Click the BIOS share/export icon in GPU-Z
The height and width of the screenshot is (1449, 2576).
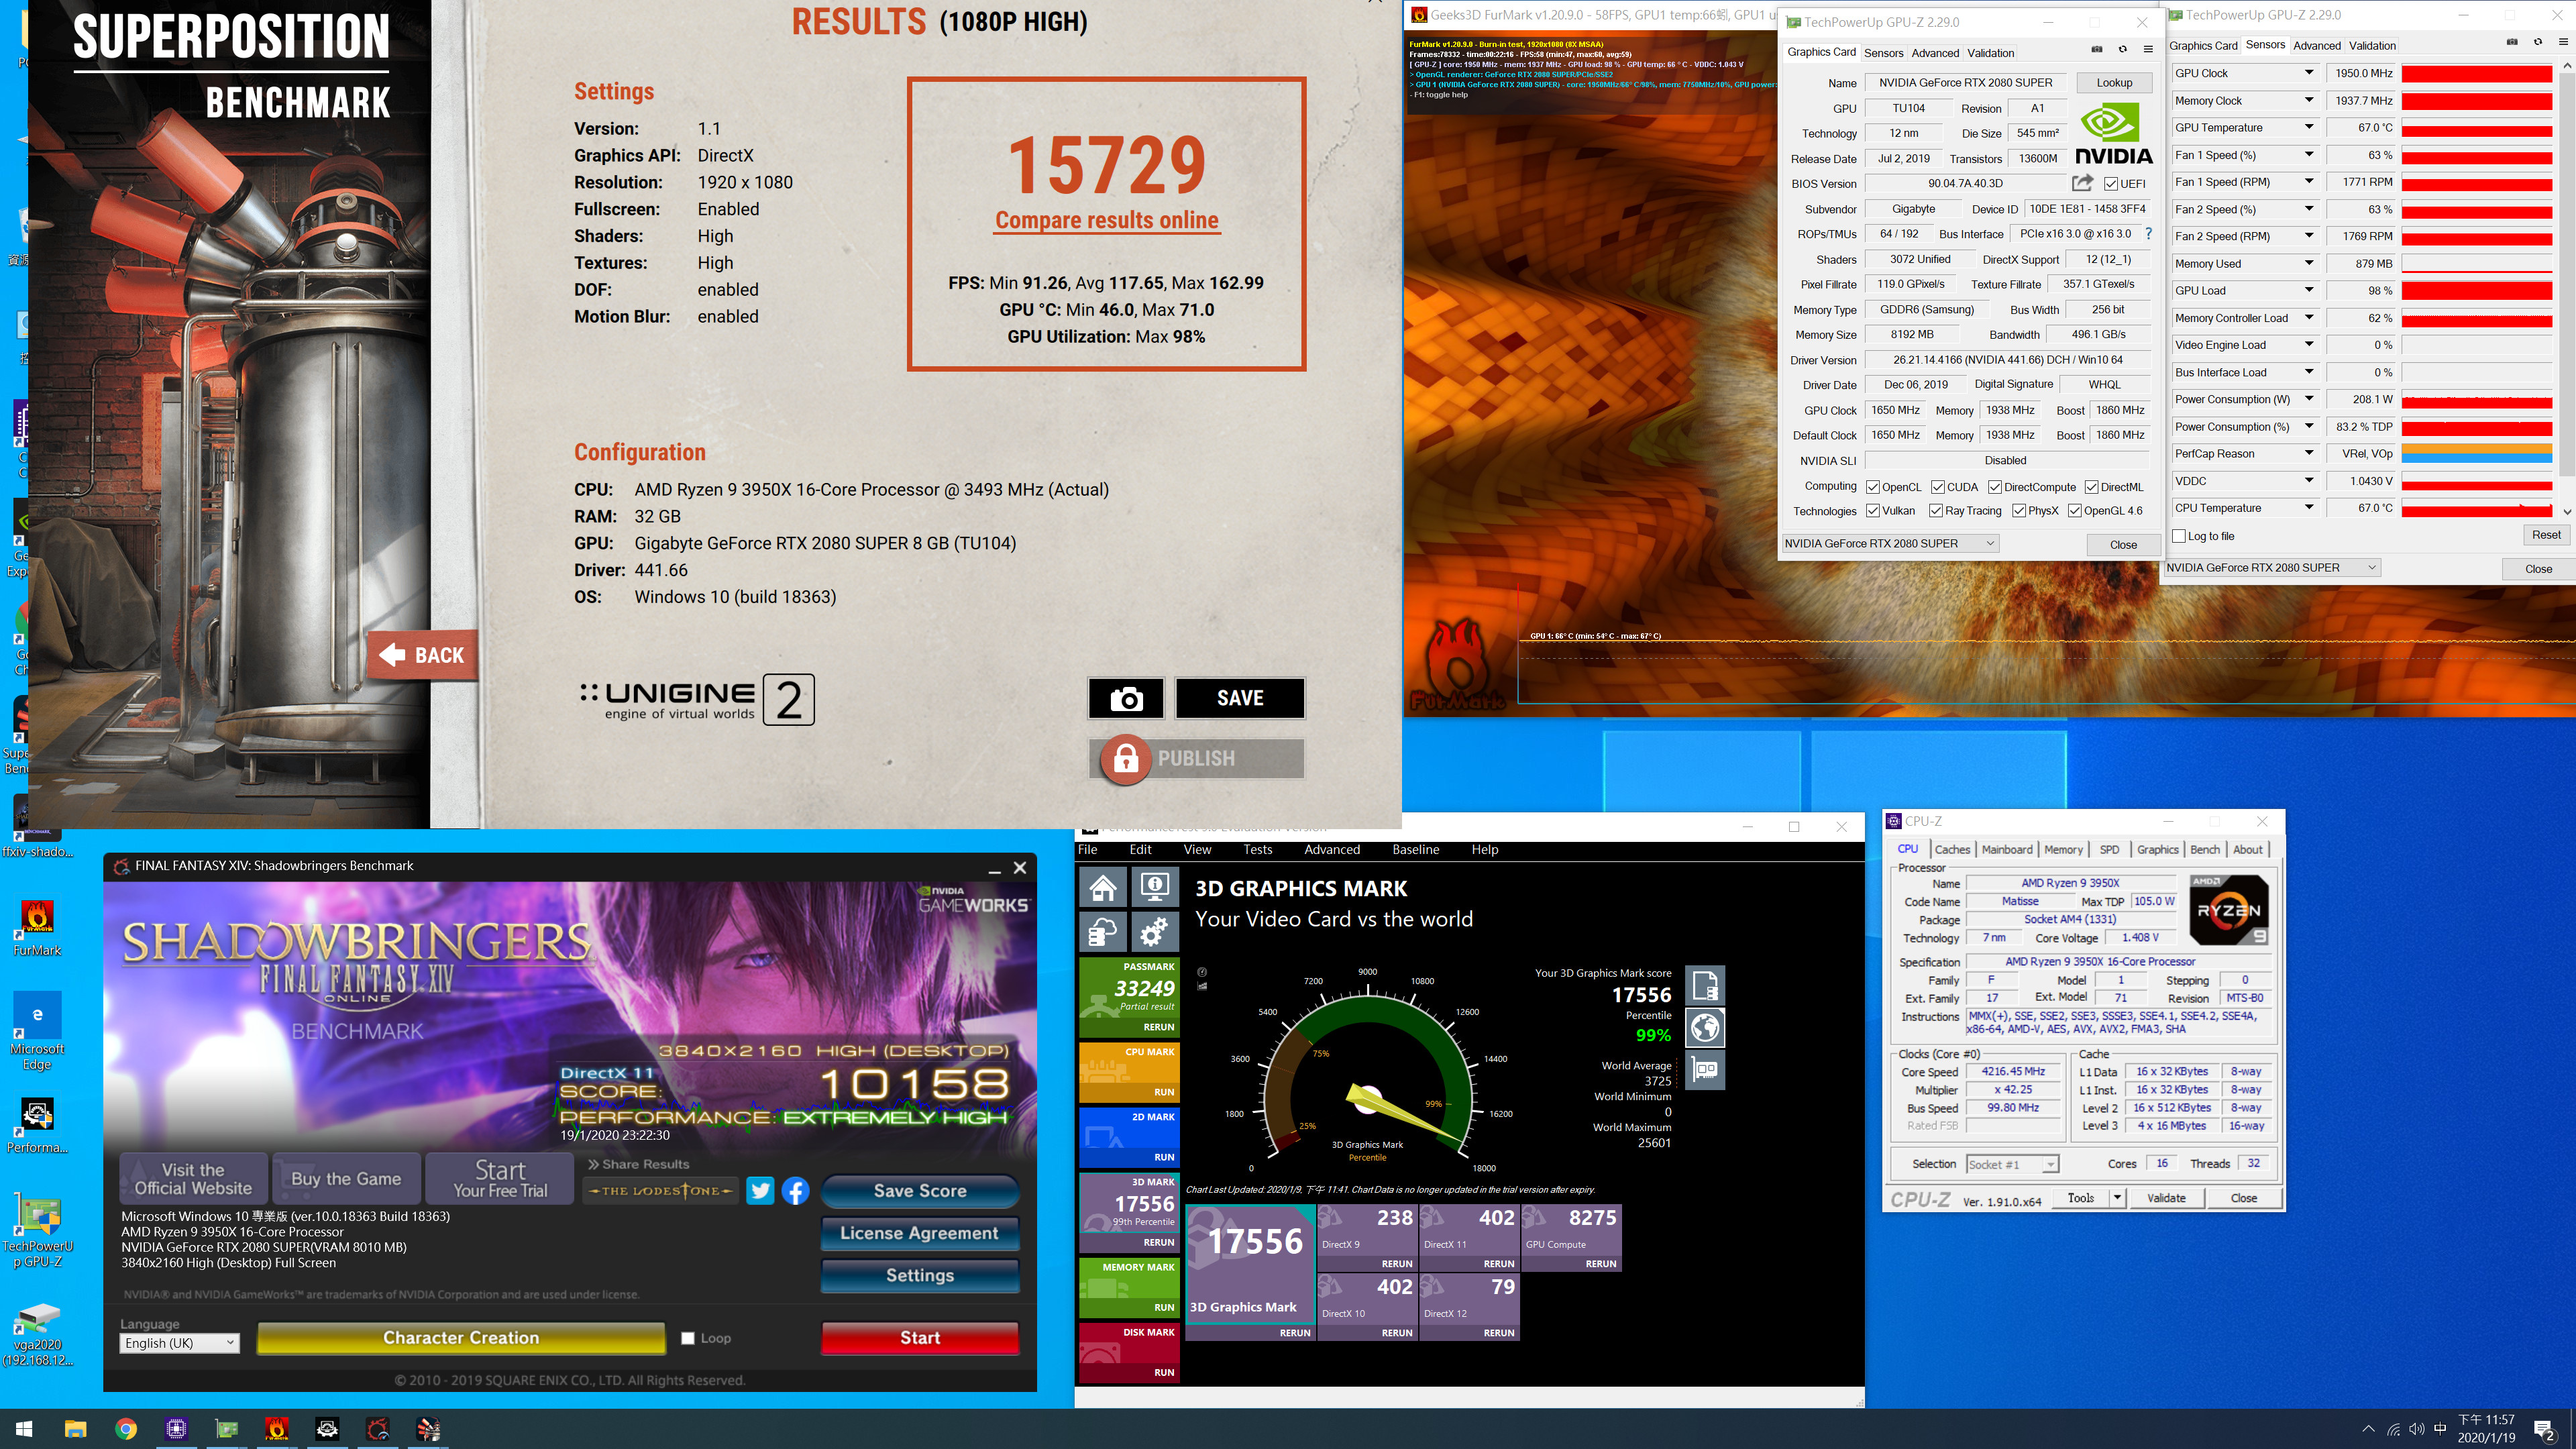(x=2082, y=183)
